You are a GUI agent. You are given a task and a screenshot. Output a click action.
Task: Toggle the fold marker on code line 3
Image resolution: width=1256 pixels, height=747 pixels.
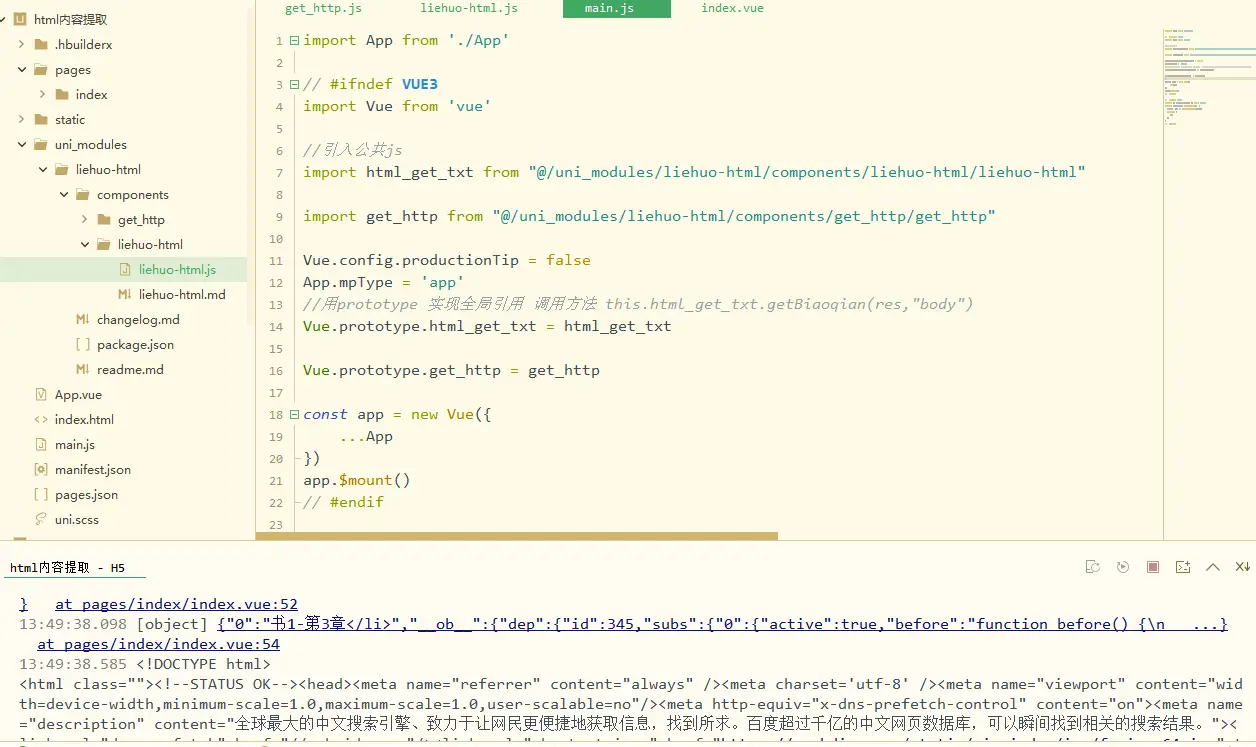coord(294,85)
